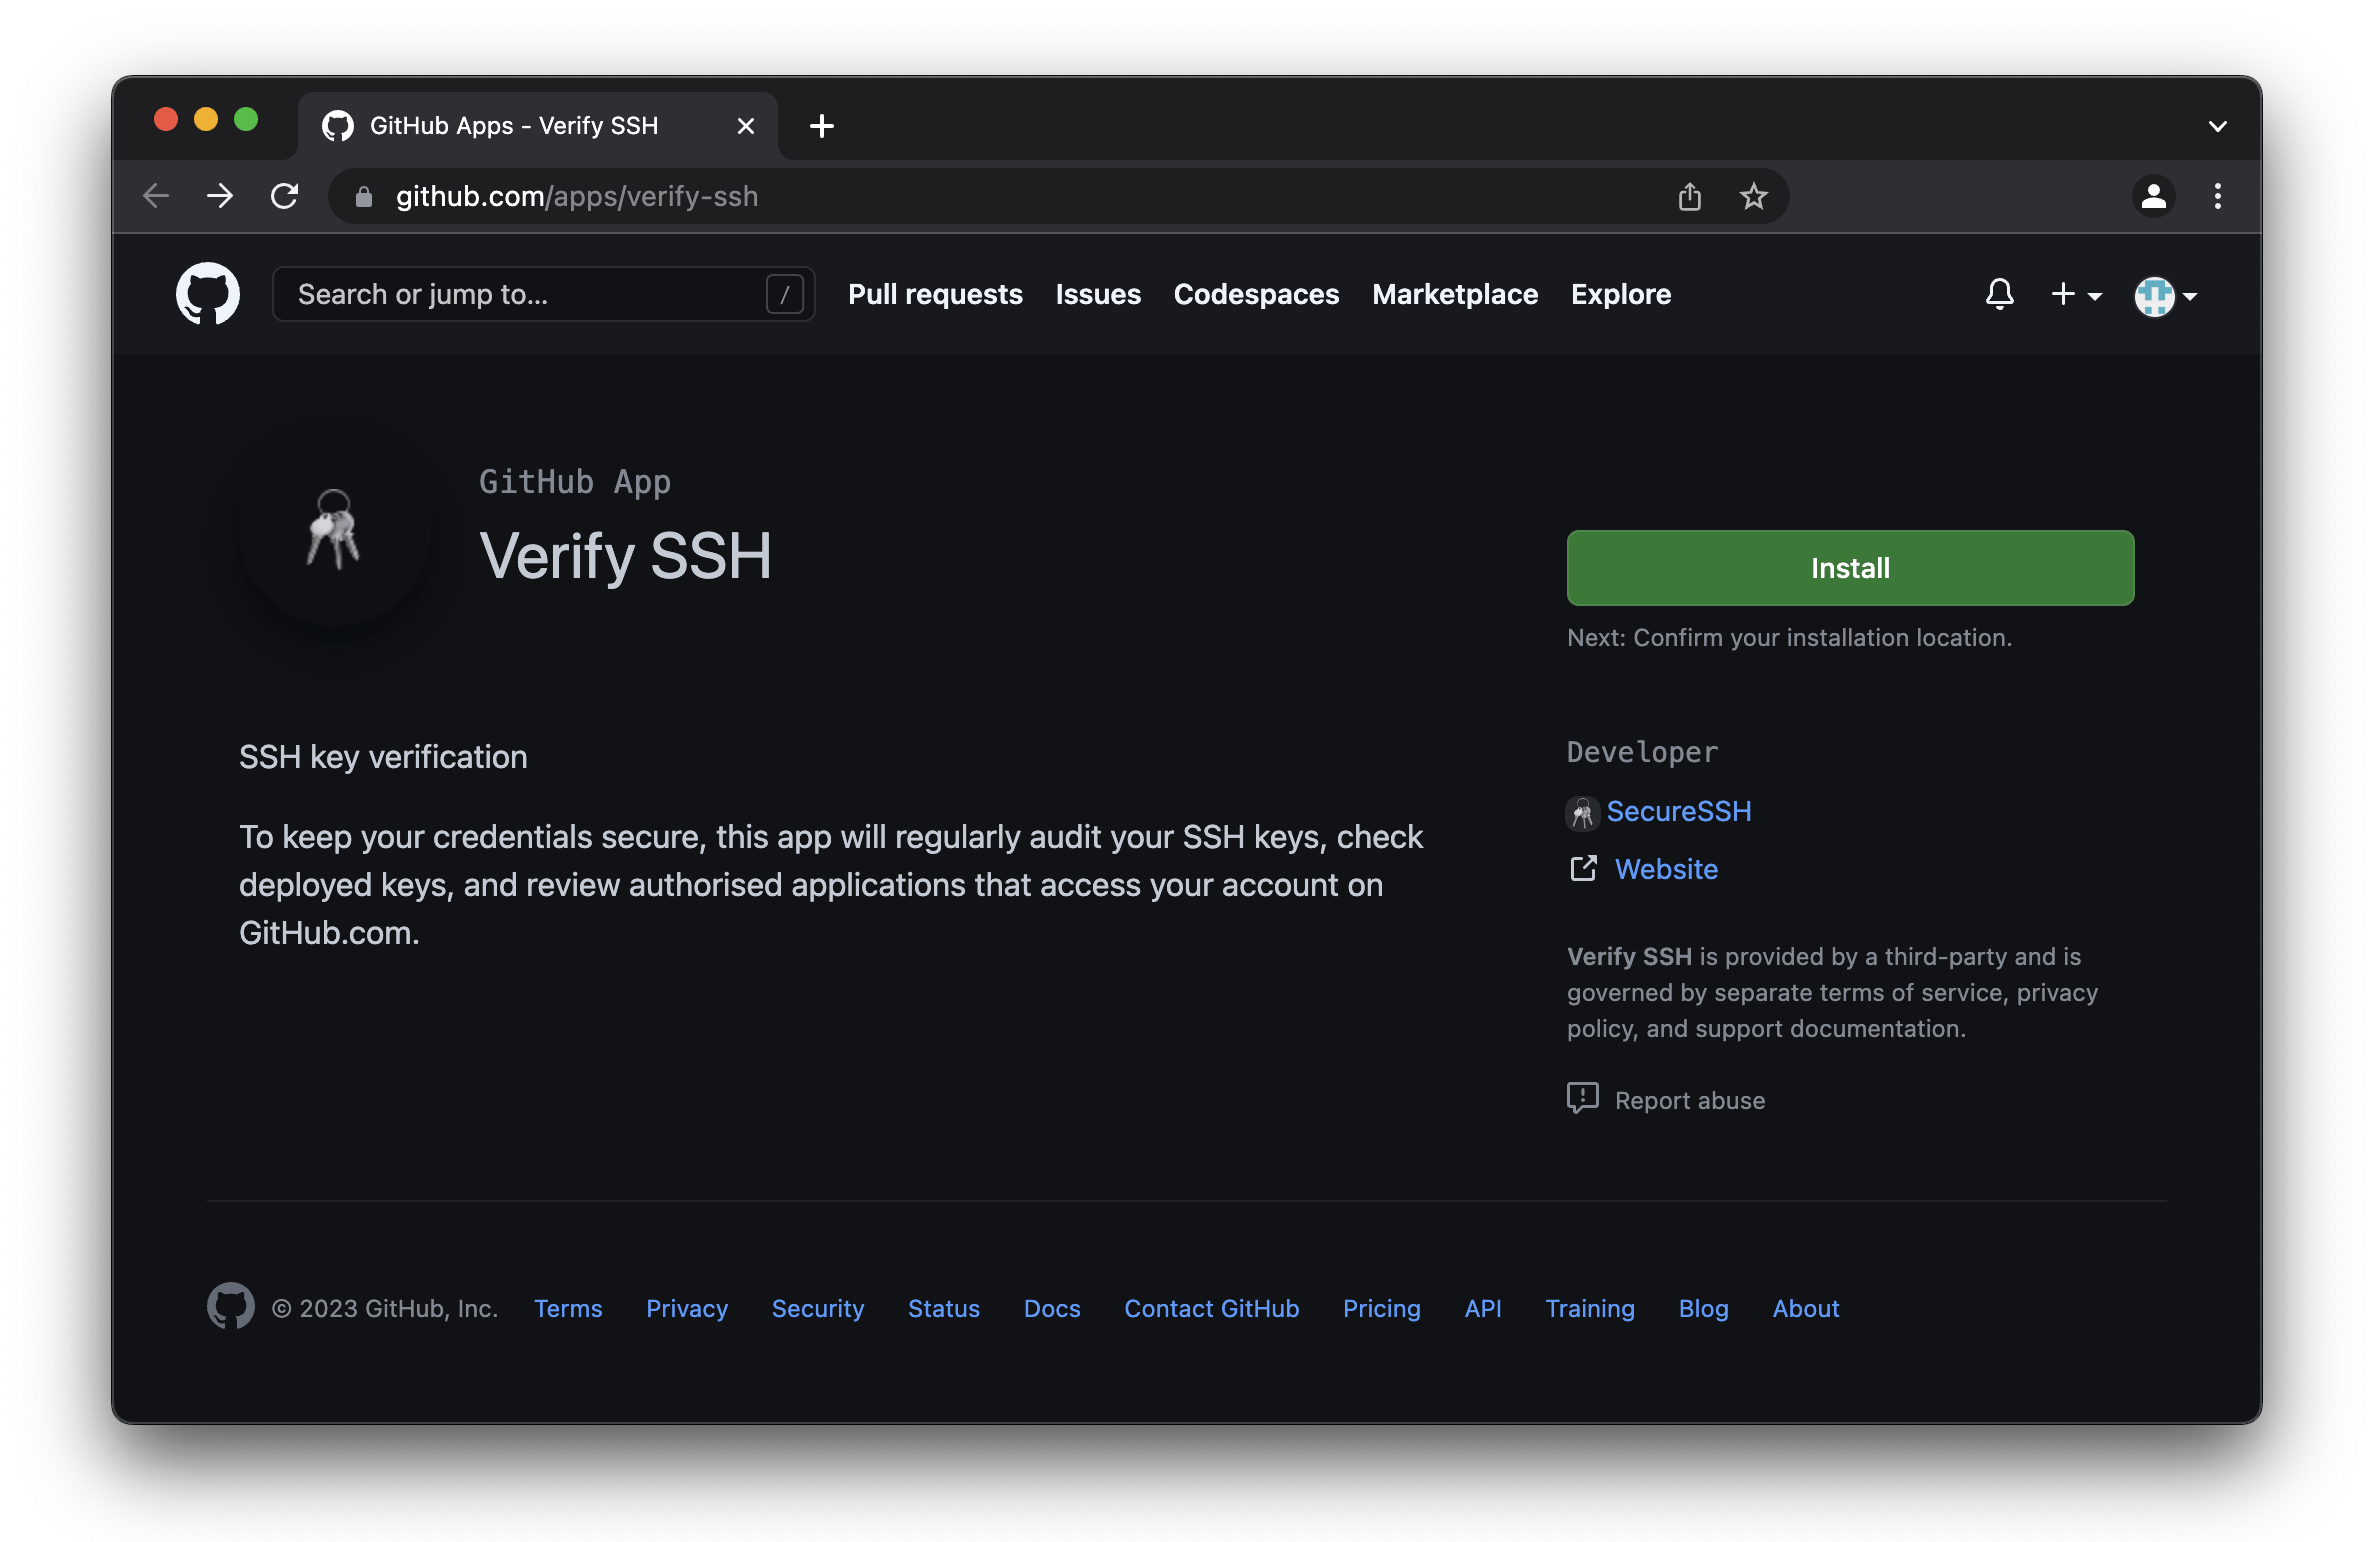Open the developer Website link
Viewport: 2374px width, 1542px height.
(x=1665, y=869)
